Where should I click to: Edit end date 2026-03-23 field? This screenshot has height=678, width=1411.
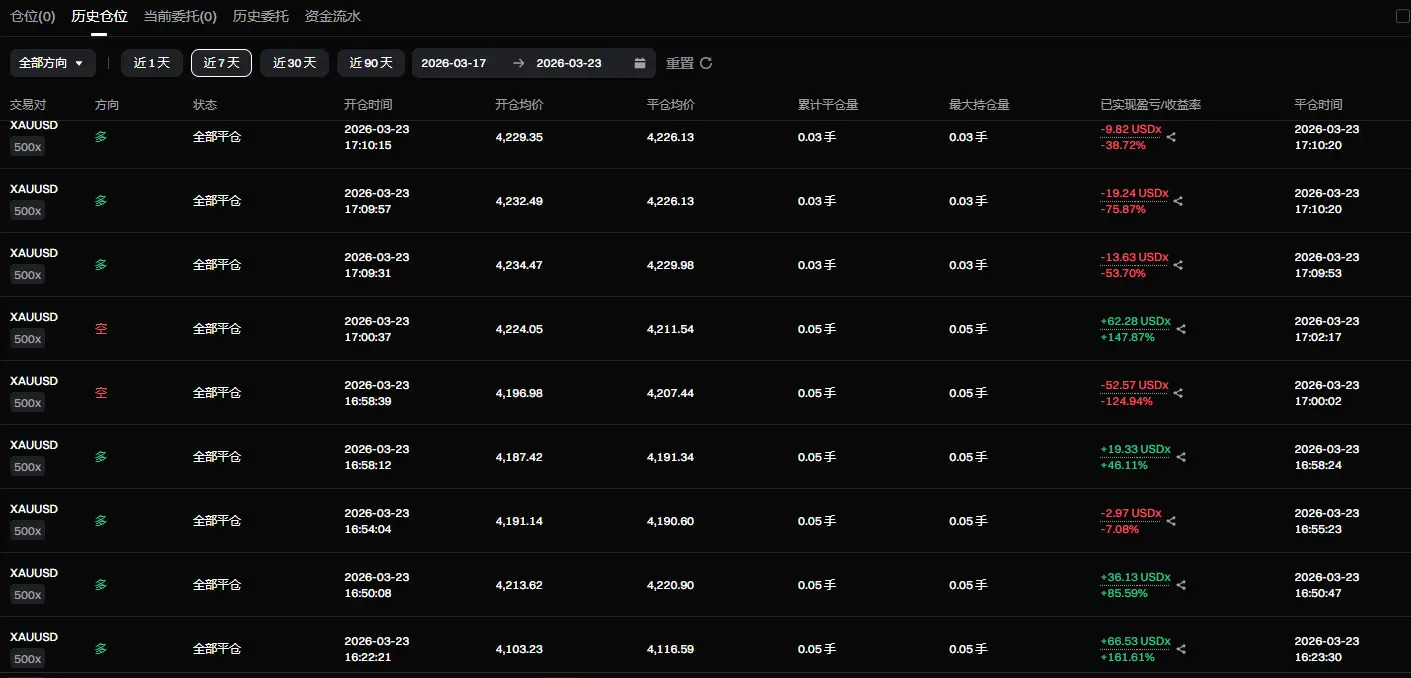tap(569, 63)
